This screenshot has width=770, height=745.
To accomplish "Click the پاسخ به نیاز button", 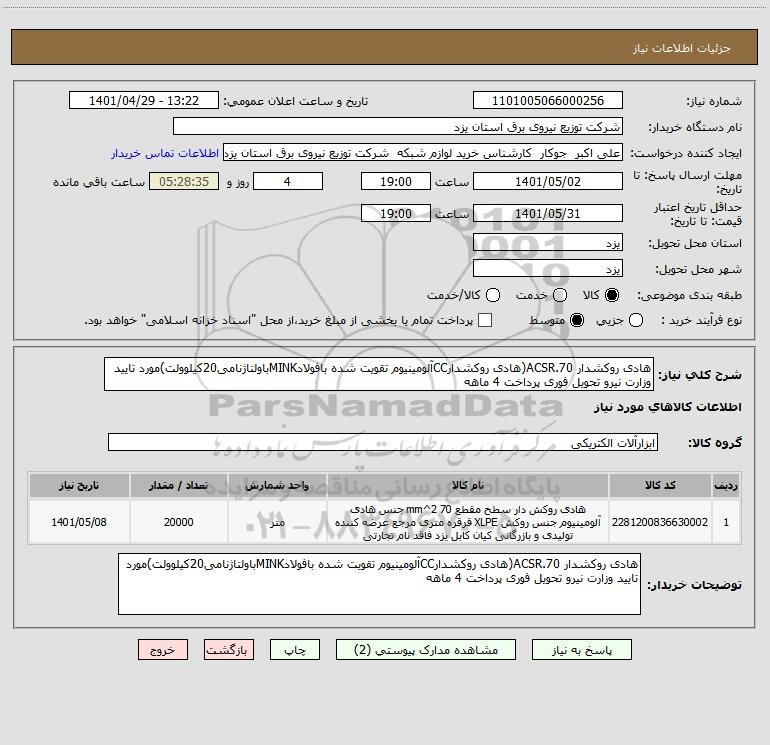I will coord(581,650).
